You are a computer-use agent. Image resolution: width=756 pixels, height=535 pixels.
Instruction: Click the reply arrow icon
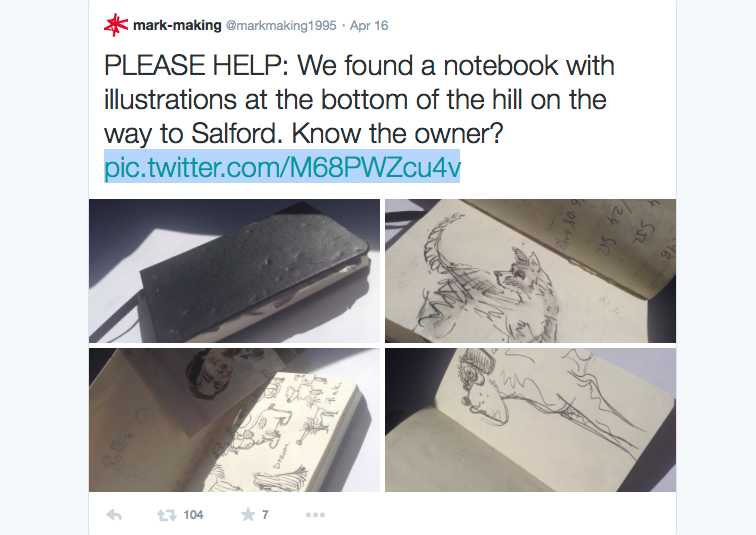tap(114, 515)
